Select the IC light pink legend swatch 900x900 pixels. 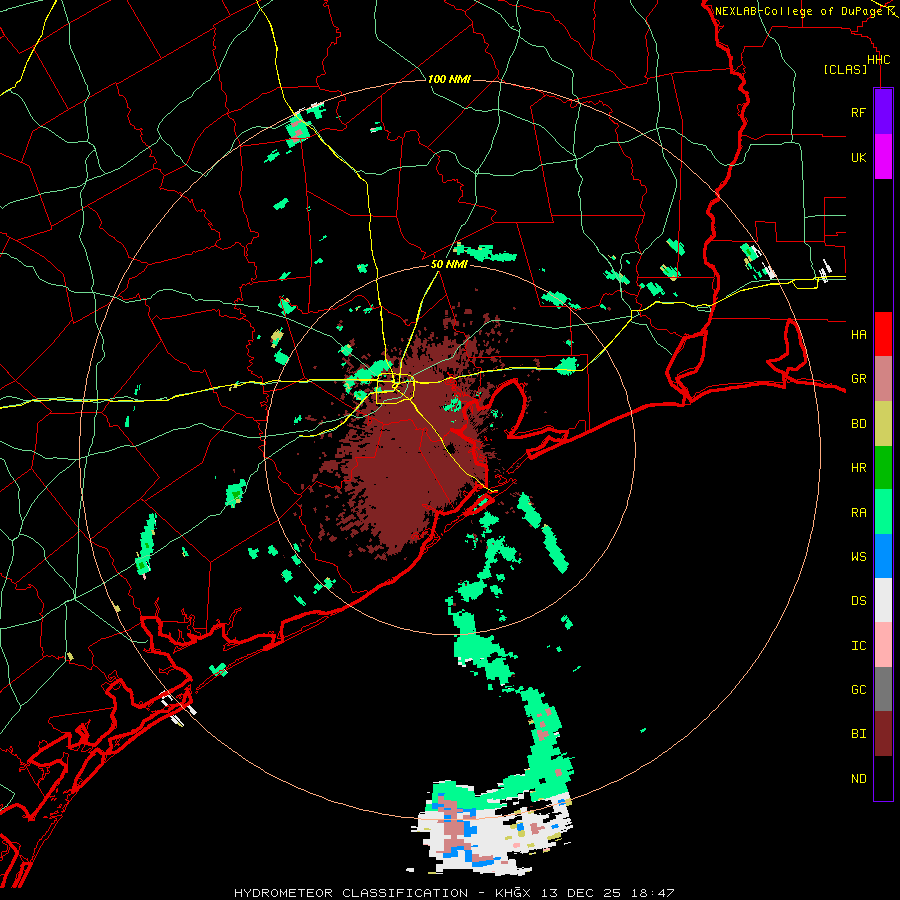[x=883, y=645]
